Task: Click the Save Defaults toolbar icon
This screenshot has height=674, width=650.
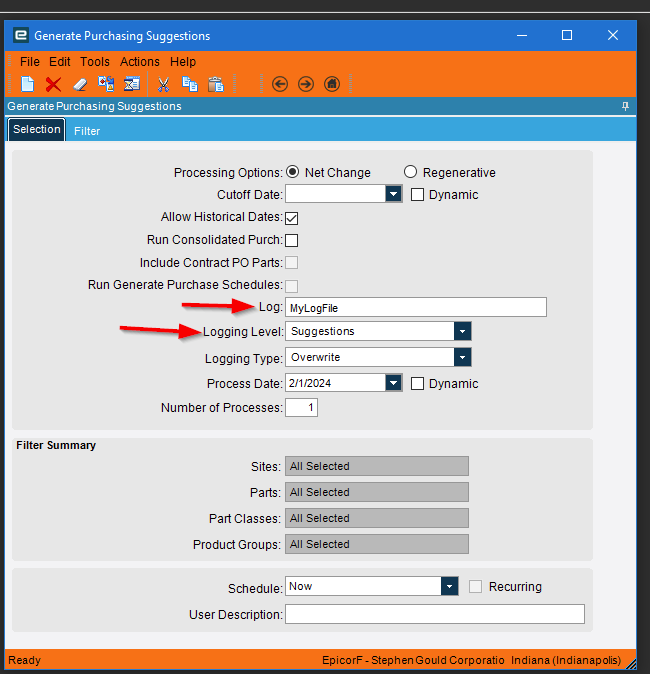Action: click(106, 84)
